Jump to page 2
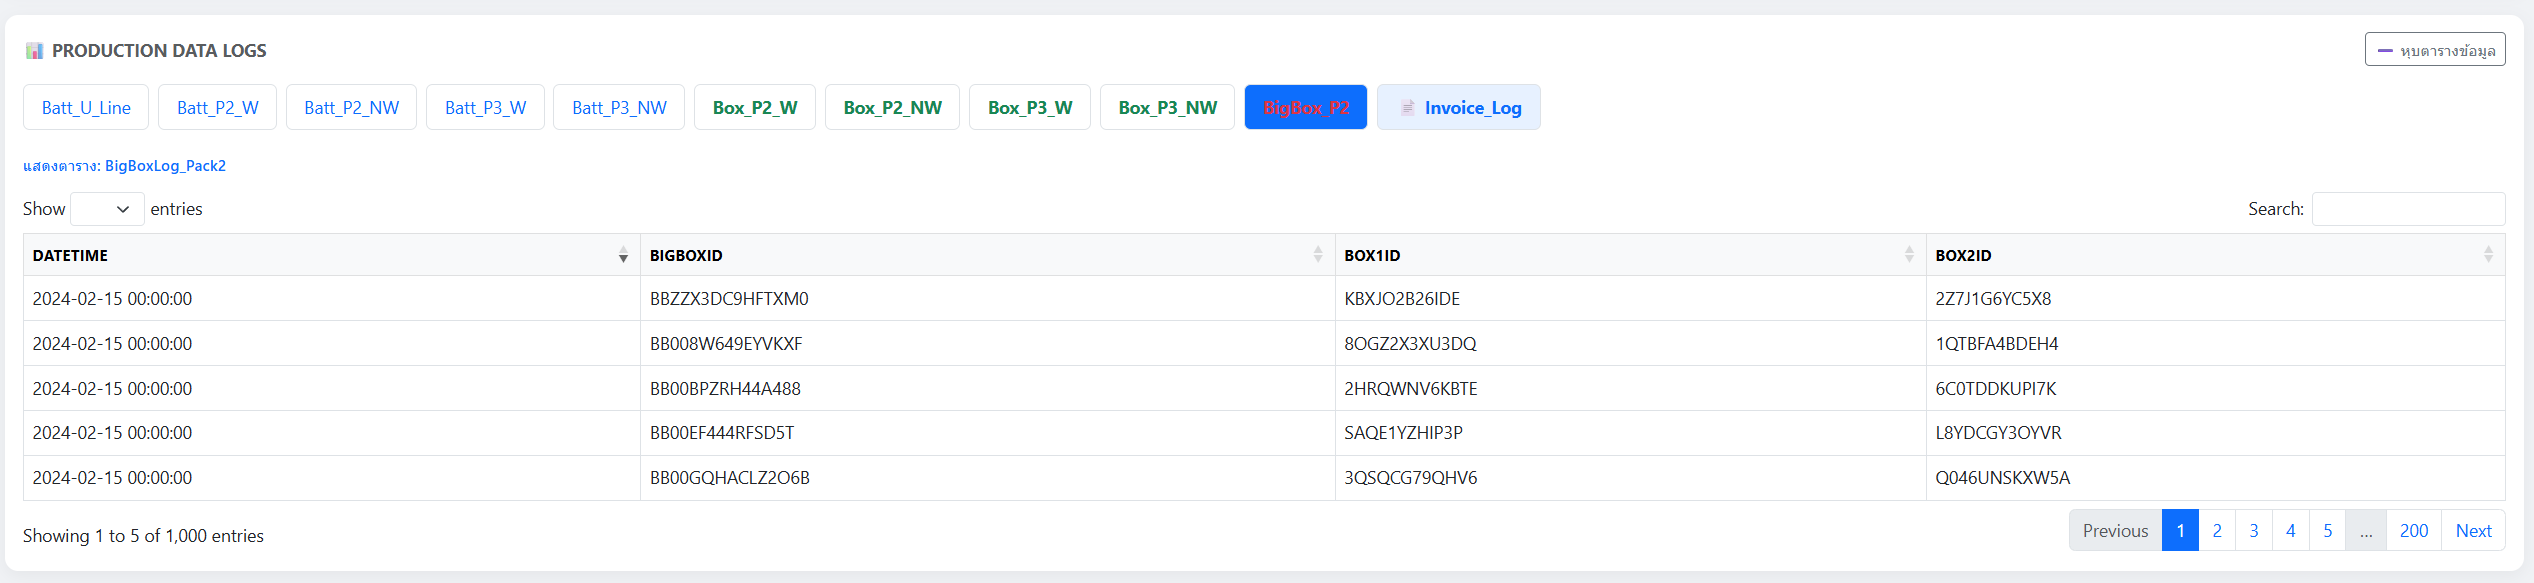Viewport: 2534px width, 583px height. pos(2217,531)
